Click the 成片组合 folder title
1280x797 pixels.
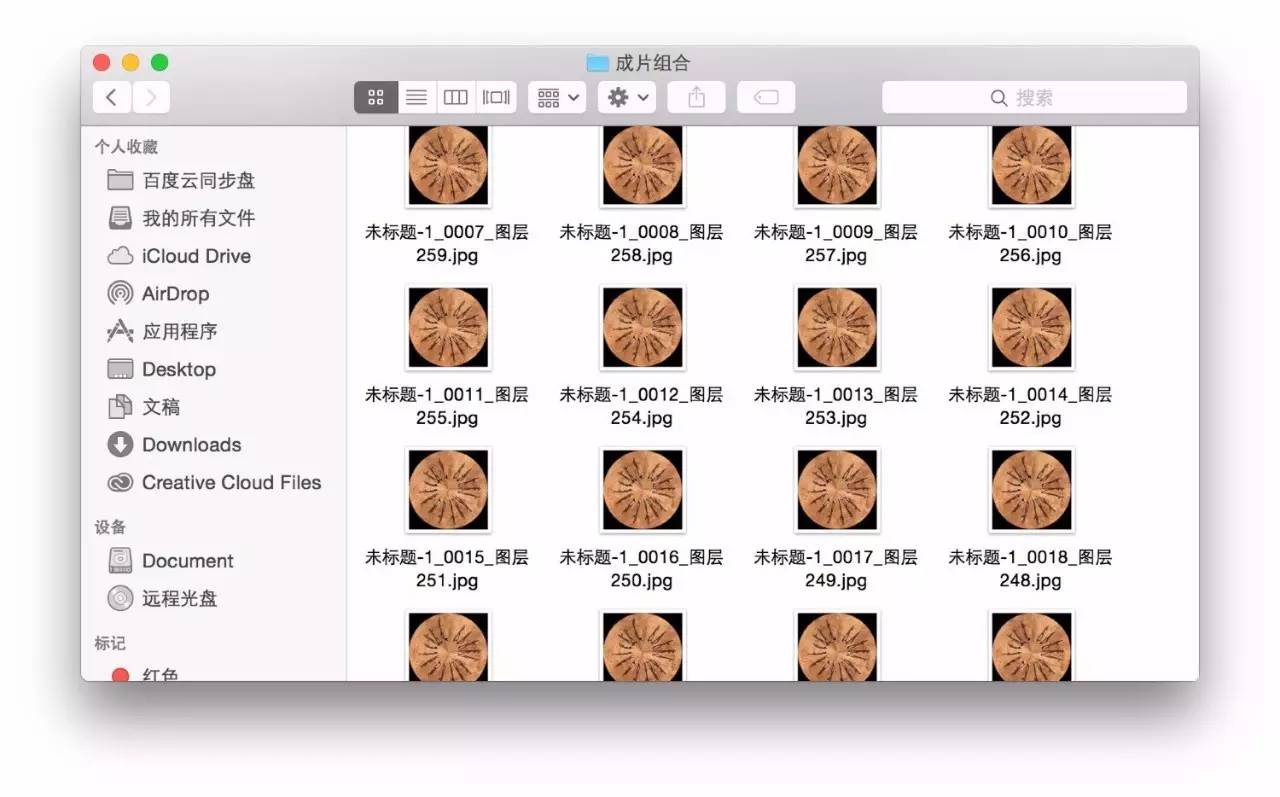click(x=651, y=63)
